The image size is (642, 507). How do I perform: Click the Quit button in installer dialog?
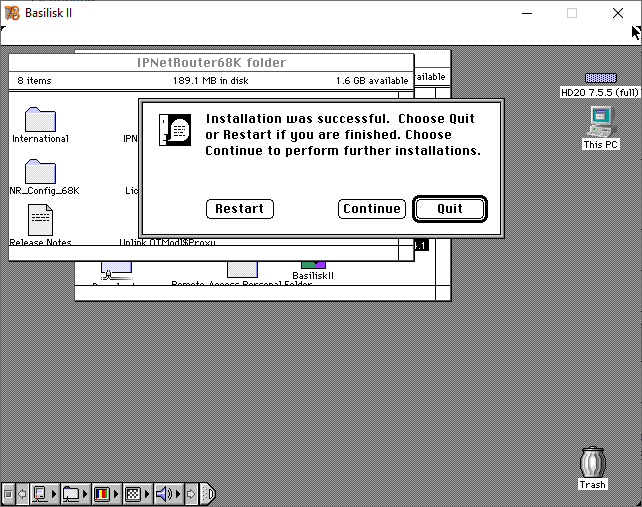coord(450,209)
